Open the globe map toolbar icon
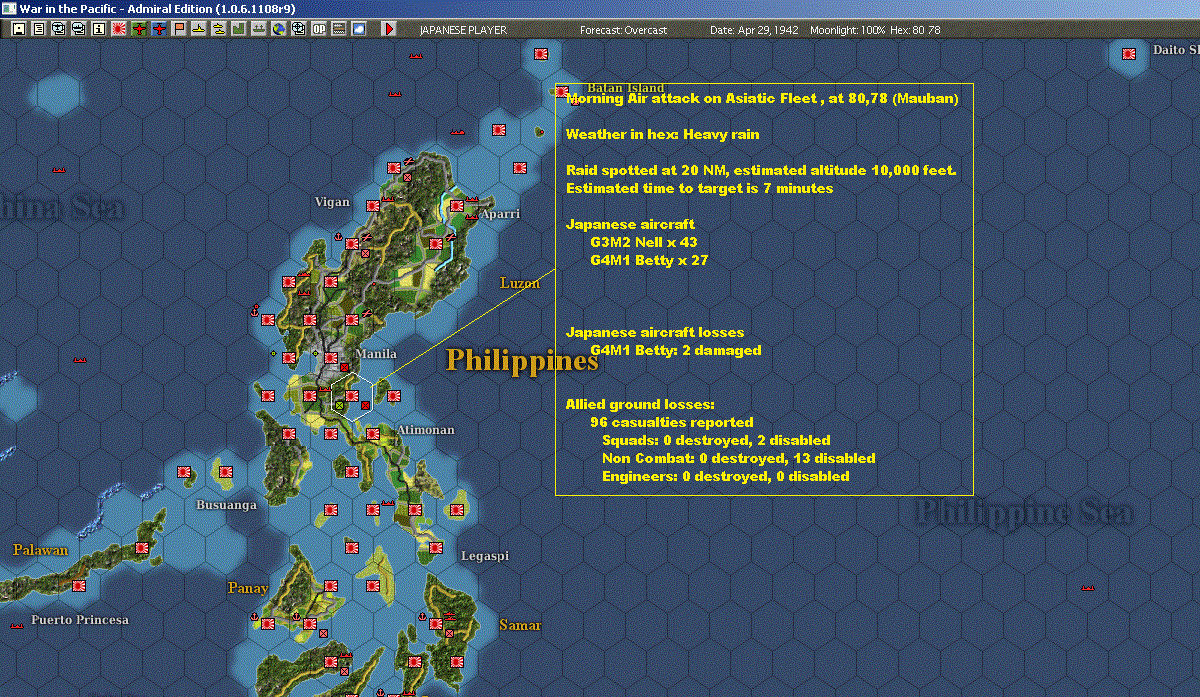The height and width of the screenshot is (697, 1200). 279,30
